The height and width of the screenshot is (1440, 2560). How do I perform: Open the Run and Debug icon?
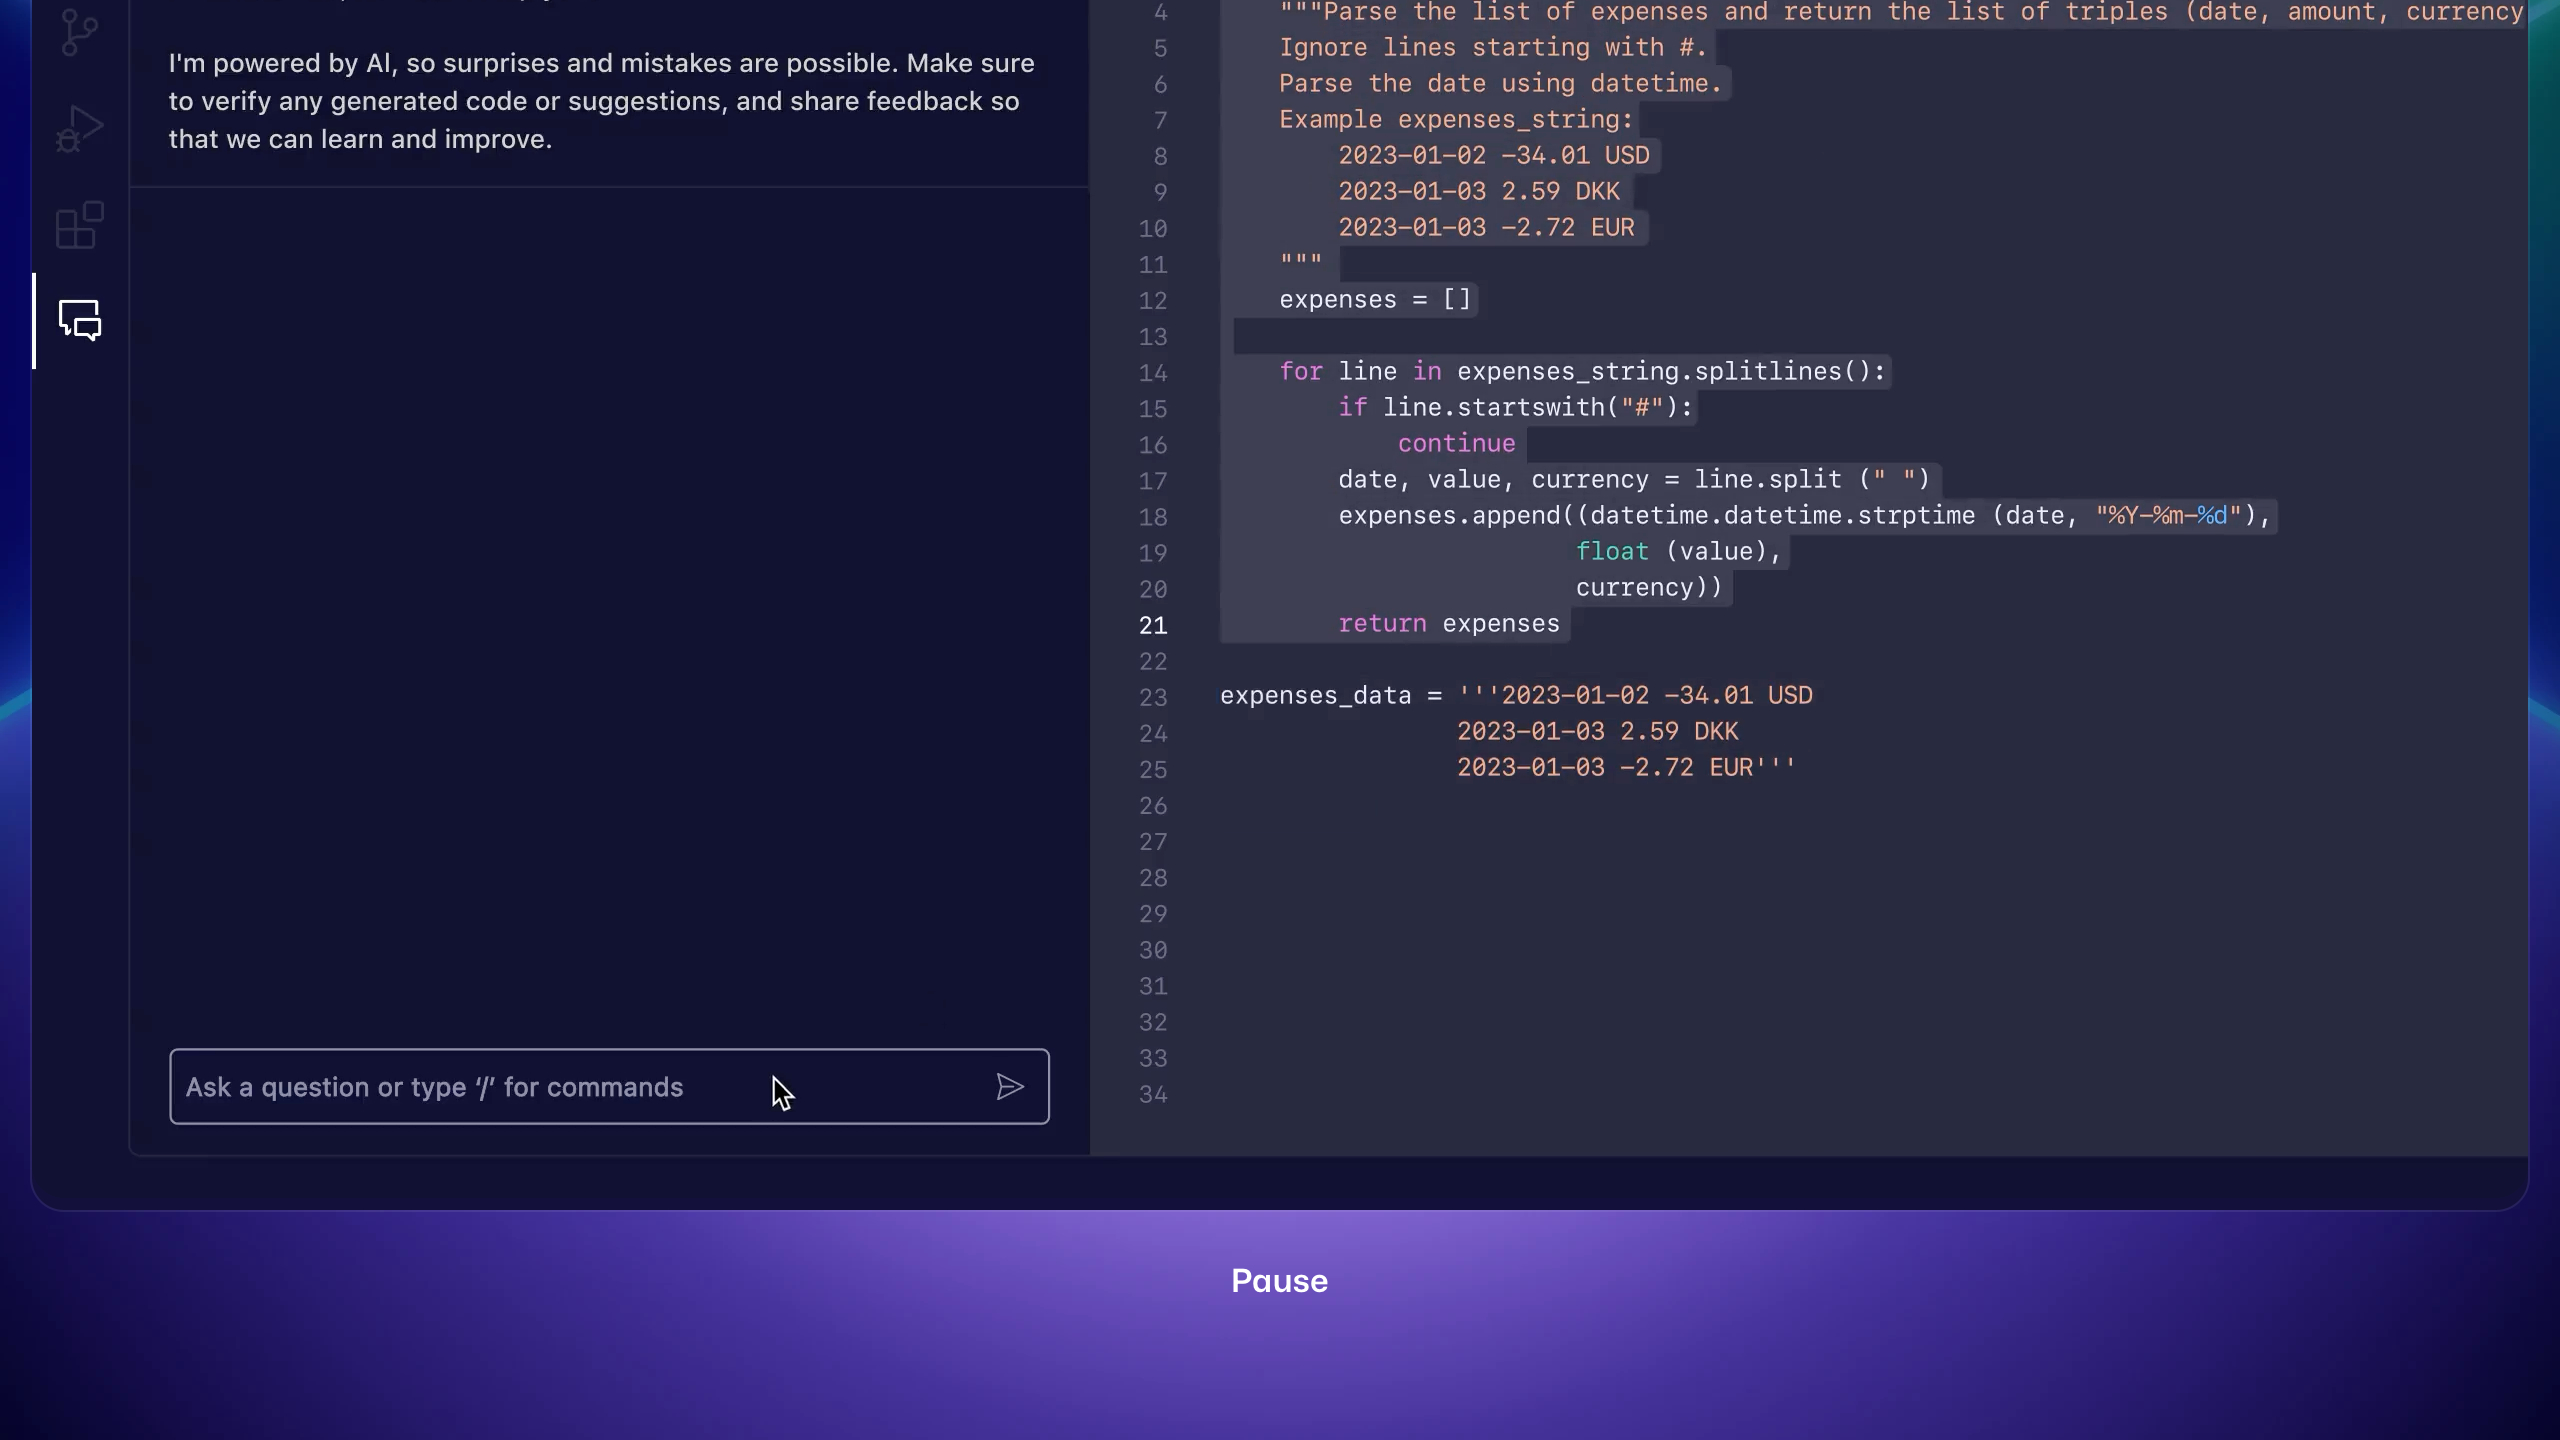click(x=80, y=129)
